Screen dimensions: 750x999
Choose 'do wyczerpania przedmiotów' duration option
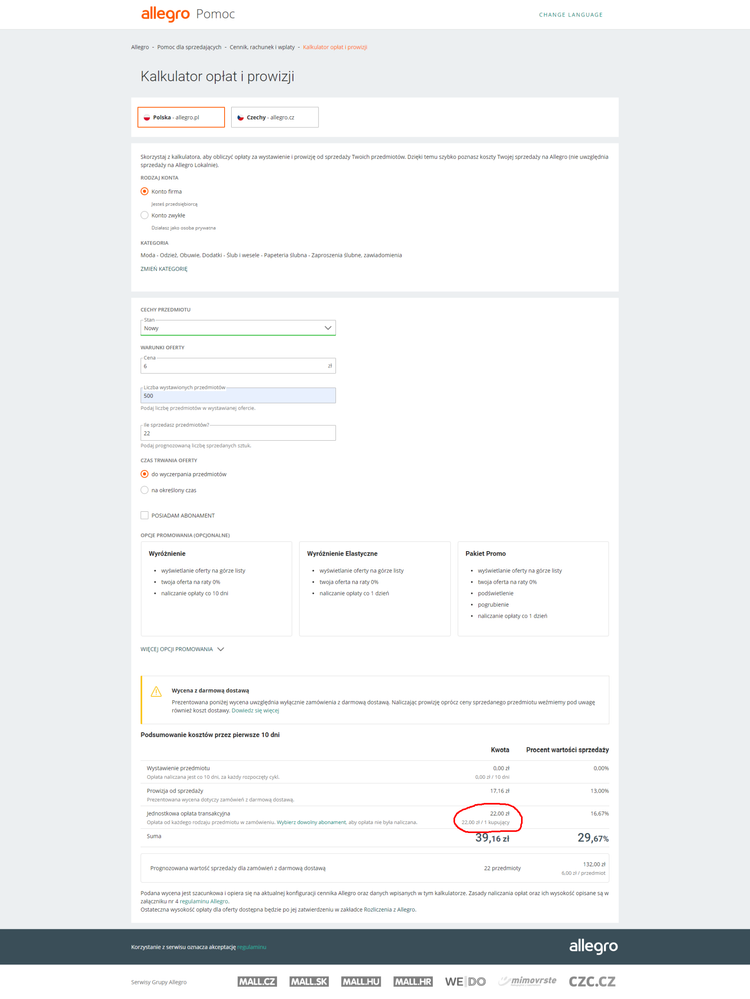pos(145,474)
